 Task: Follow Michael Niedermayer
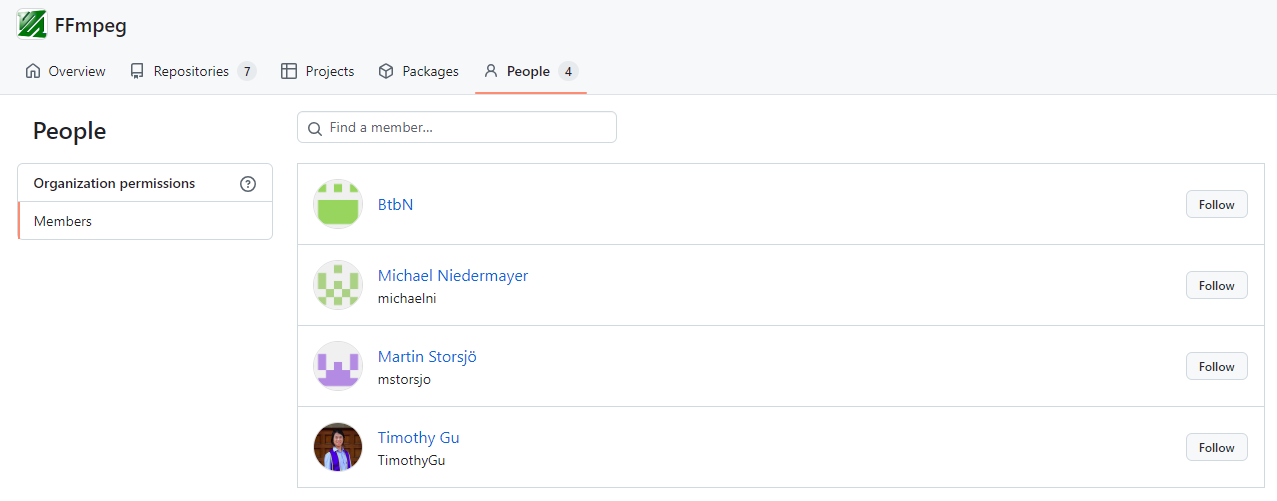[1216, 285]
